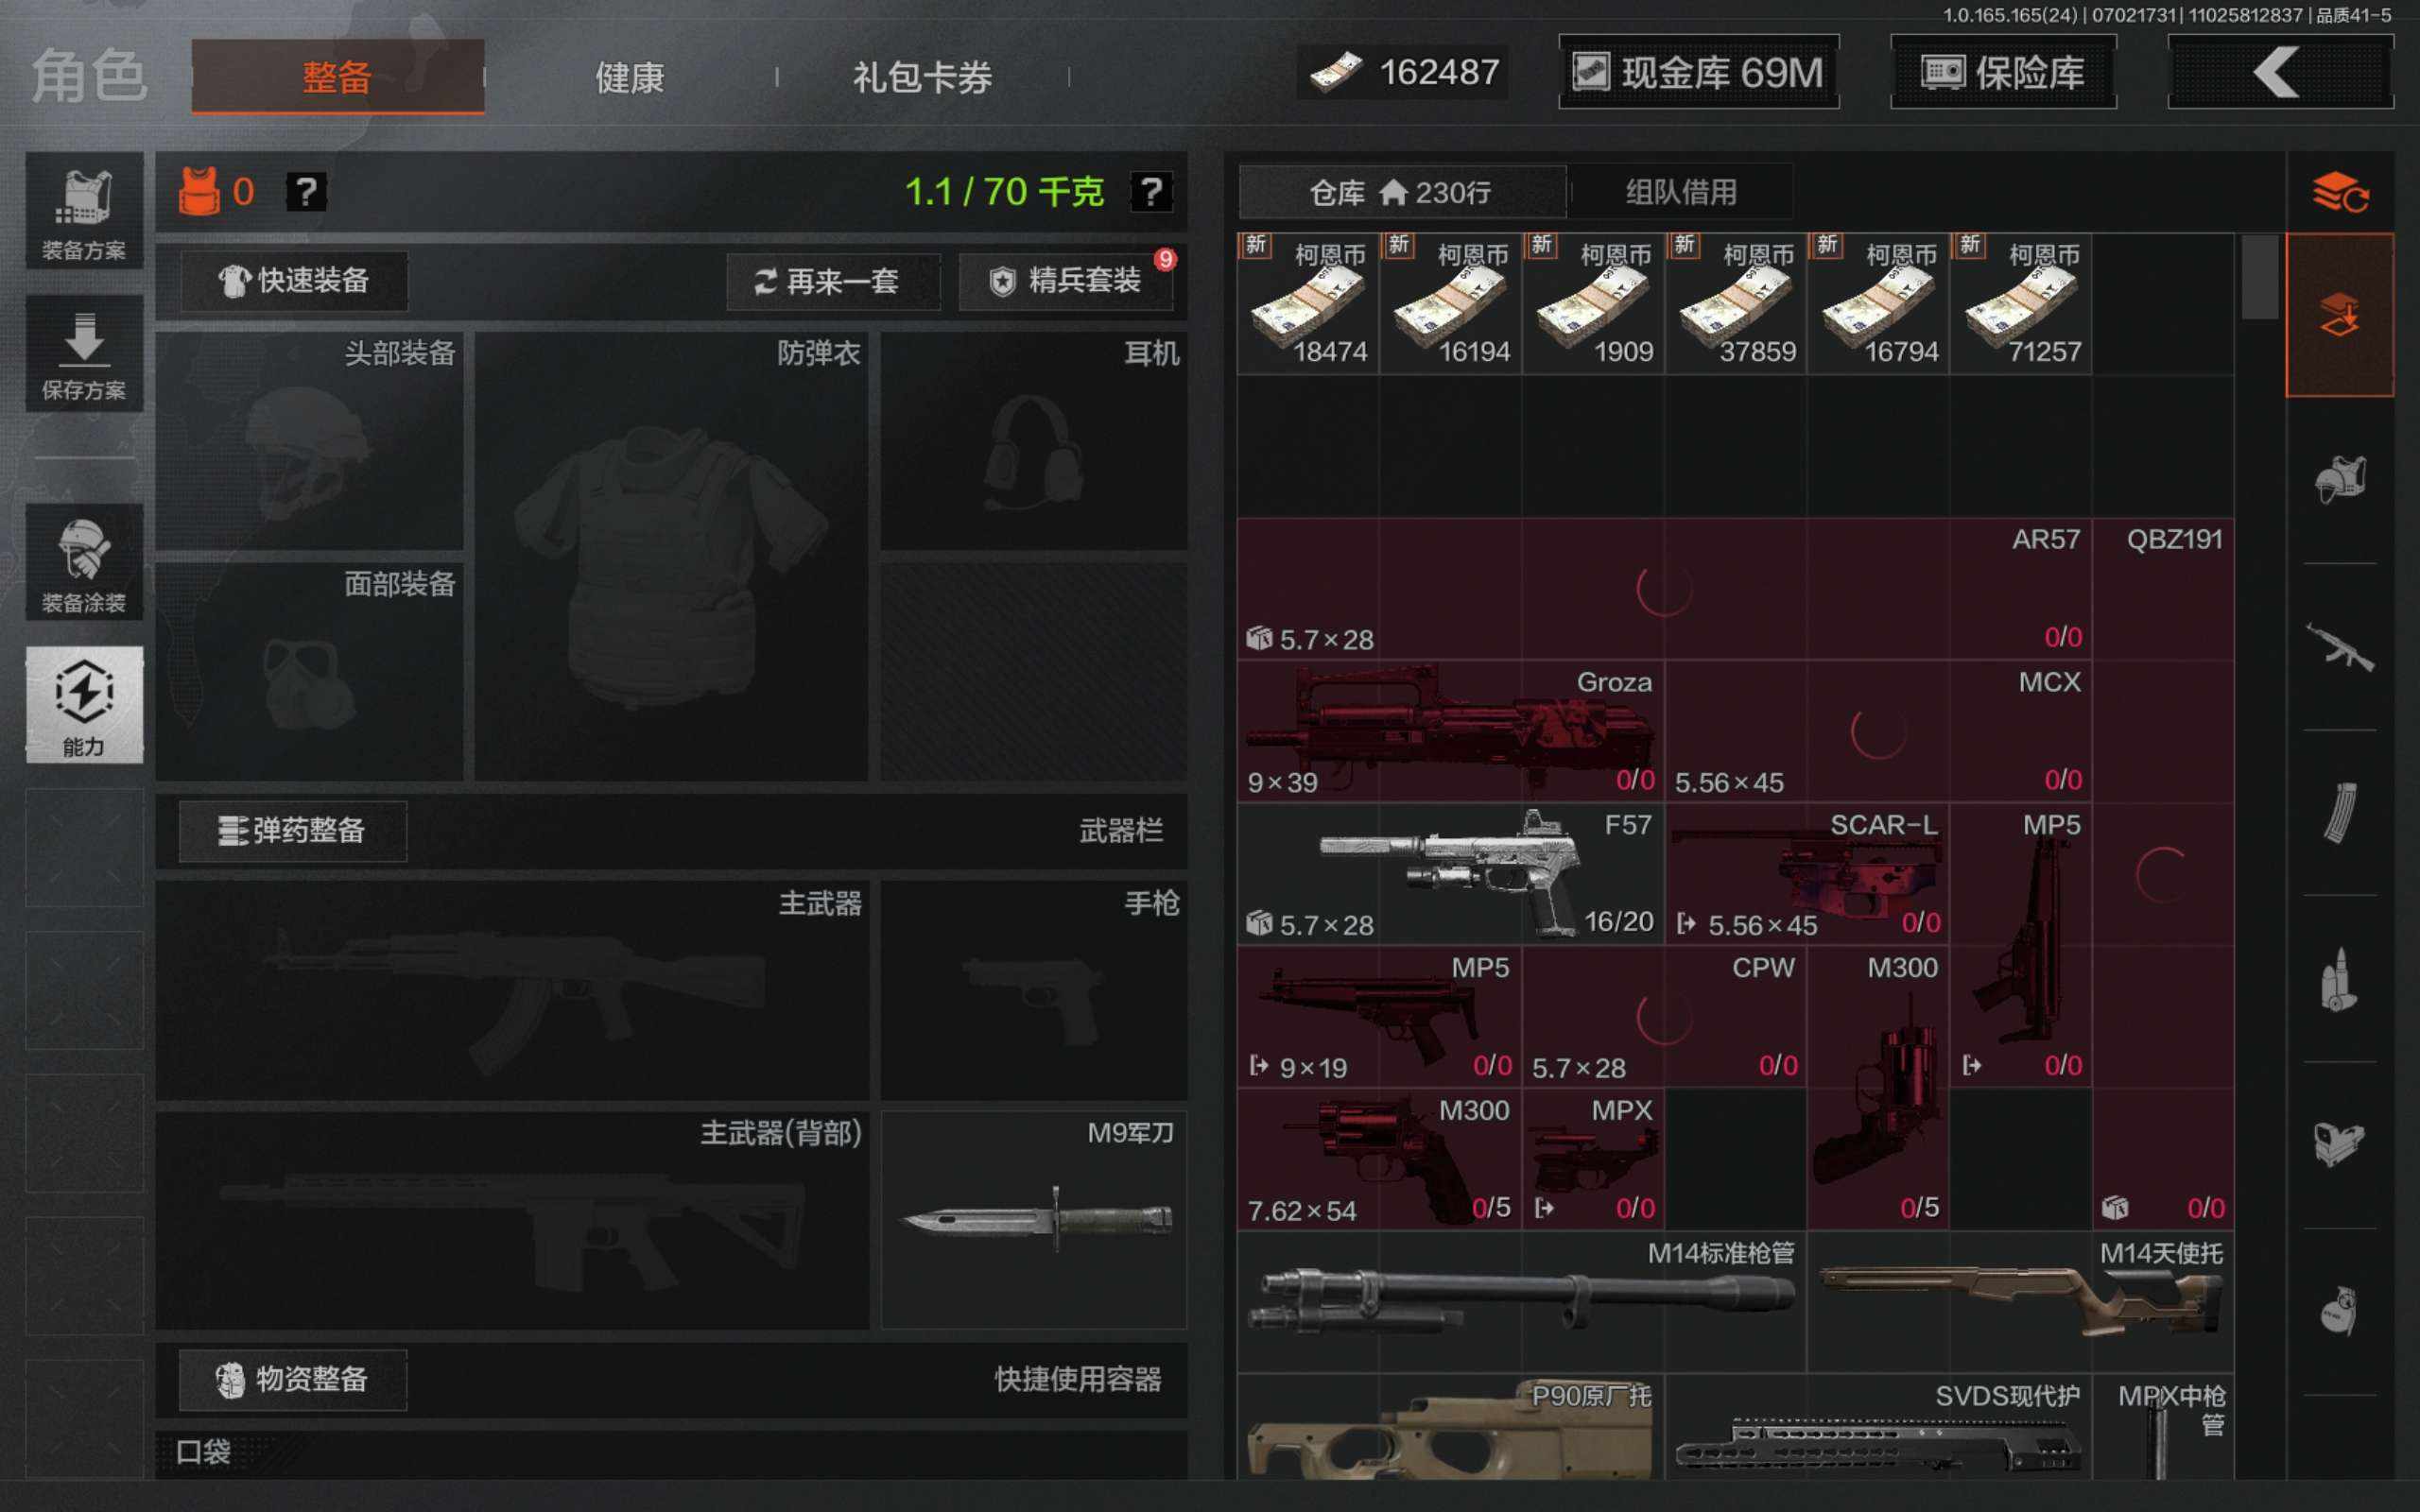Select the 仓库 230行 tab
The image size is (2420, 1512).
(x=1402, y=191)
